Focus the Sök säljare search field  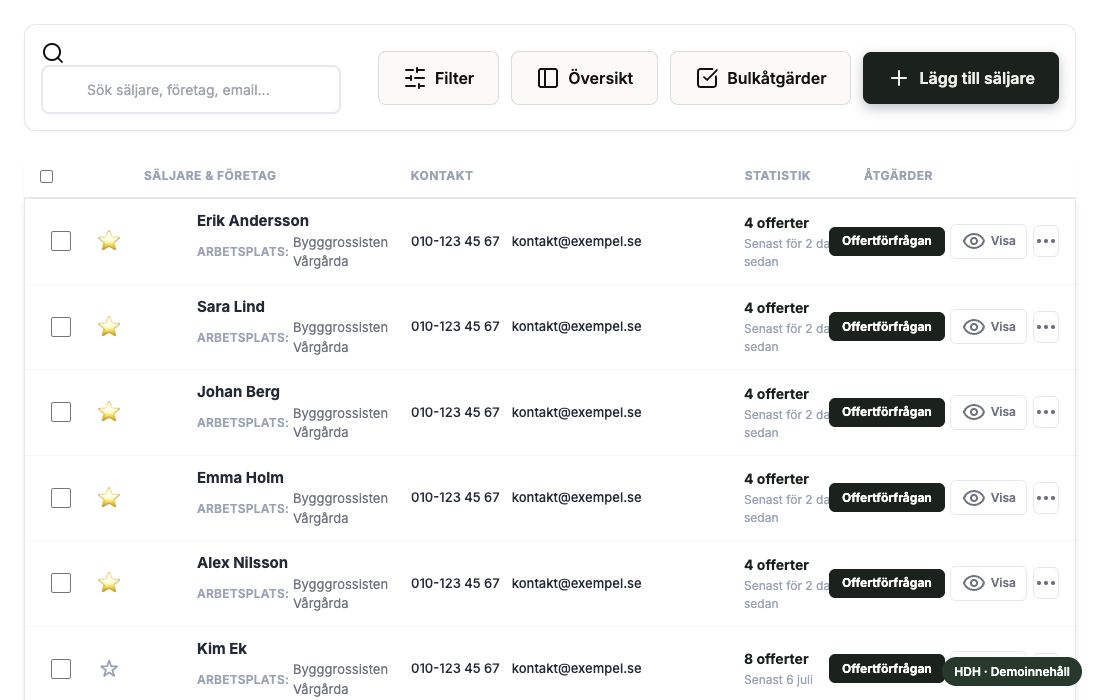(x=191, y=90)
